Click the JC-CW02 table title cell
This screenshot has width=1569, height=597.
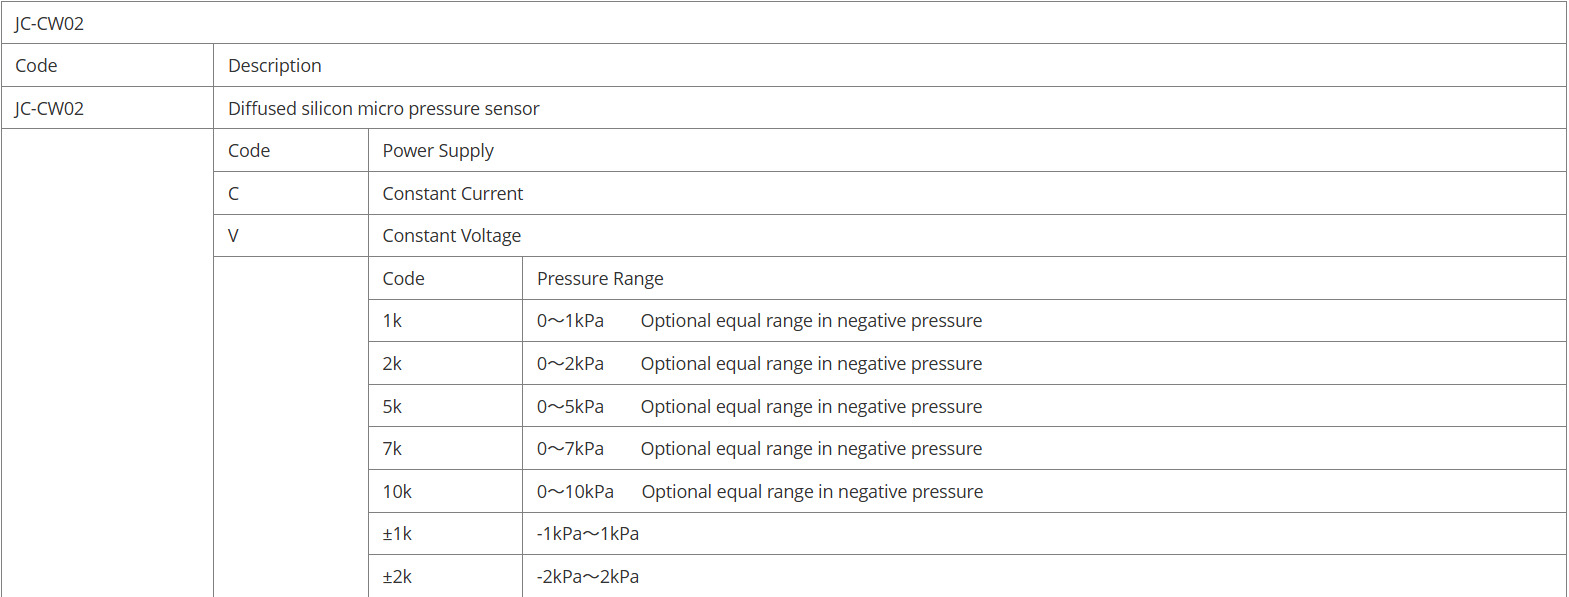click(x=784, y=22)
